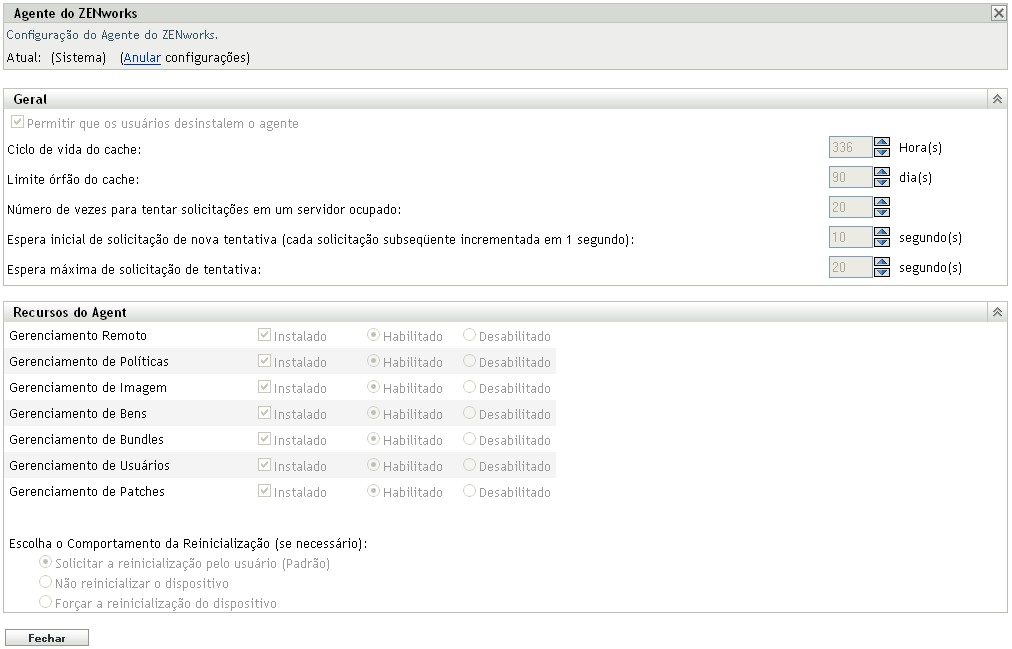Toggle Instalado for Gerenciamento de Patches
This screenshot has height=649, width=1012.
tap(264, 490)
